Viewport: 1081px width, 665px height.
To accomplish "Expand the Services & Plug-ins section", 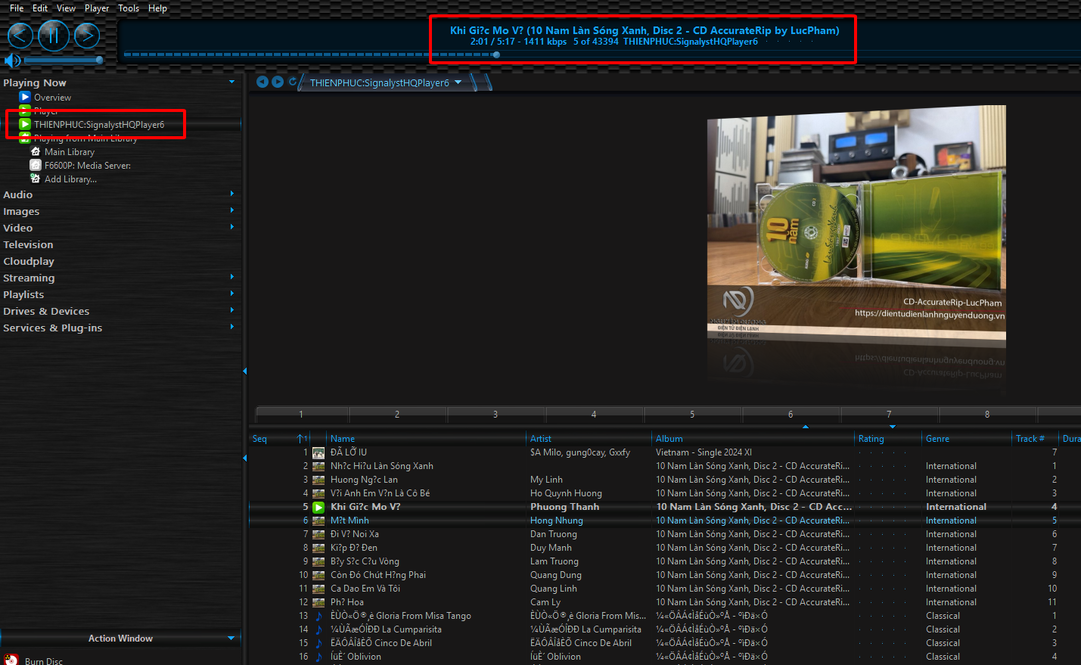I will [232, 327].
